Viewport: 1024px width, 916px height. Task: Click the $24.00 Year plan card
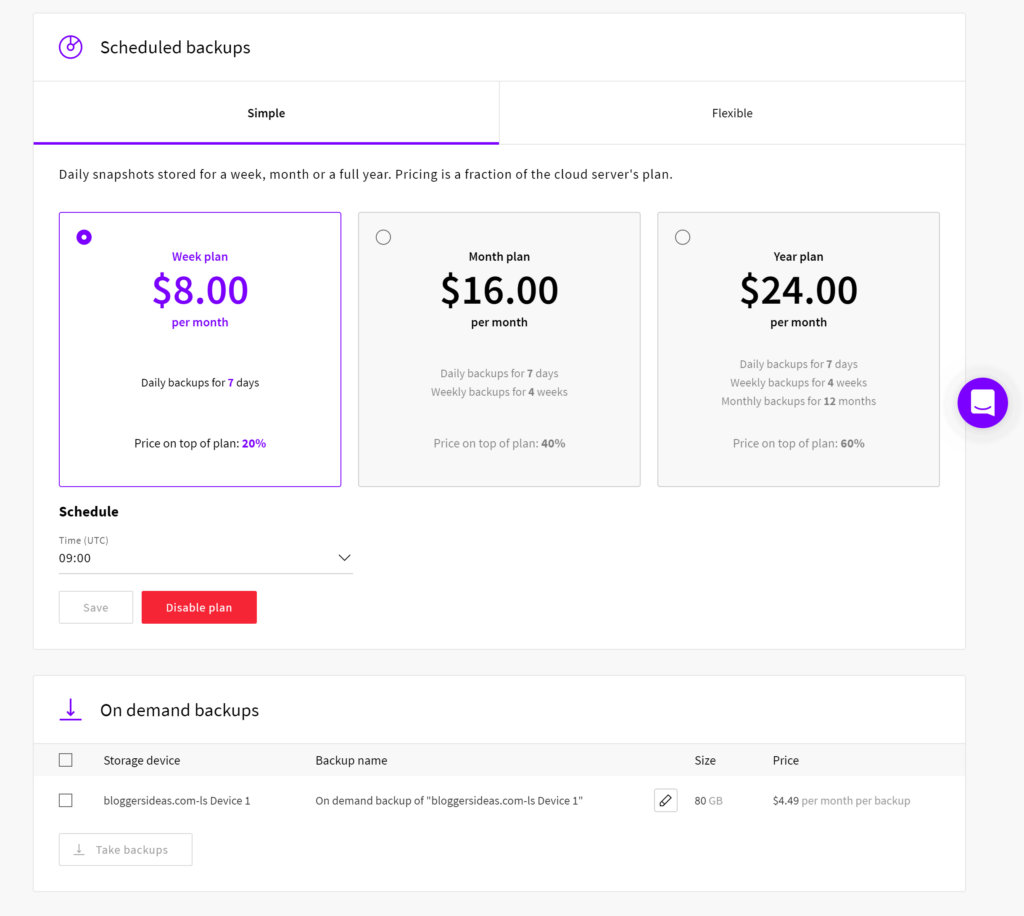click(798, 350)
